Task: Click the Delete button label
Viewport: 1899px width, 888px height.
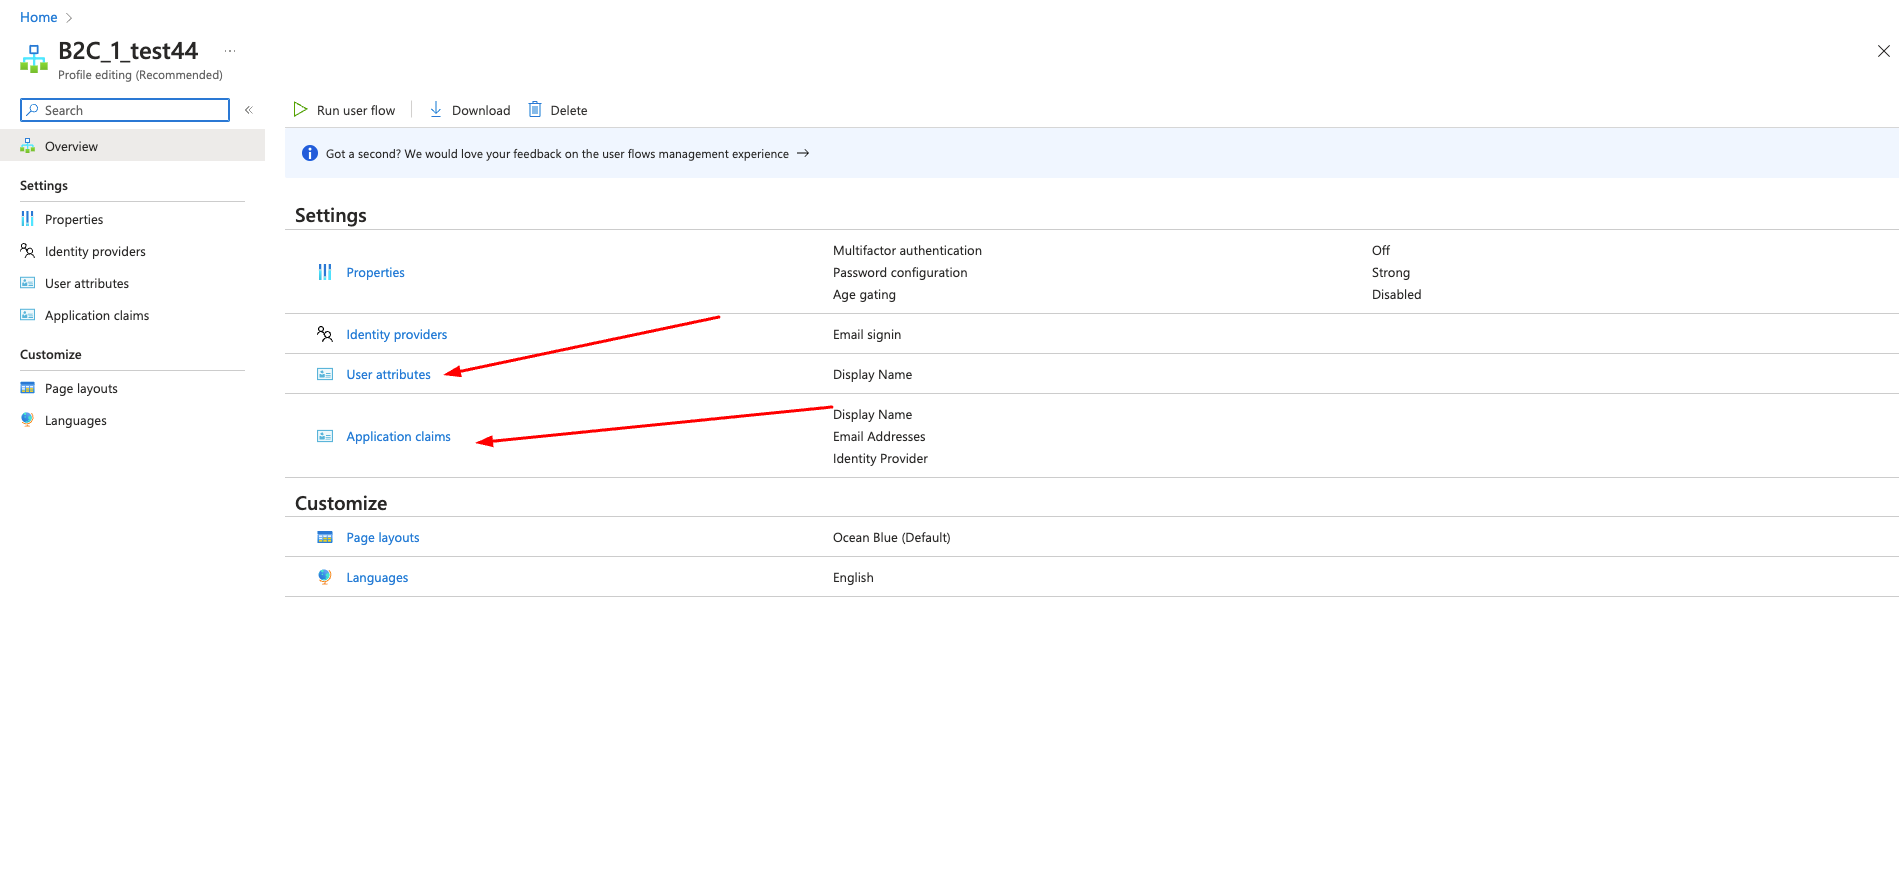Action: [x=569, y=110]
